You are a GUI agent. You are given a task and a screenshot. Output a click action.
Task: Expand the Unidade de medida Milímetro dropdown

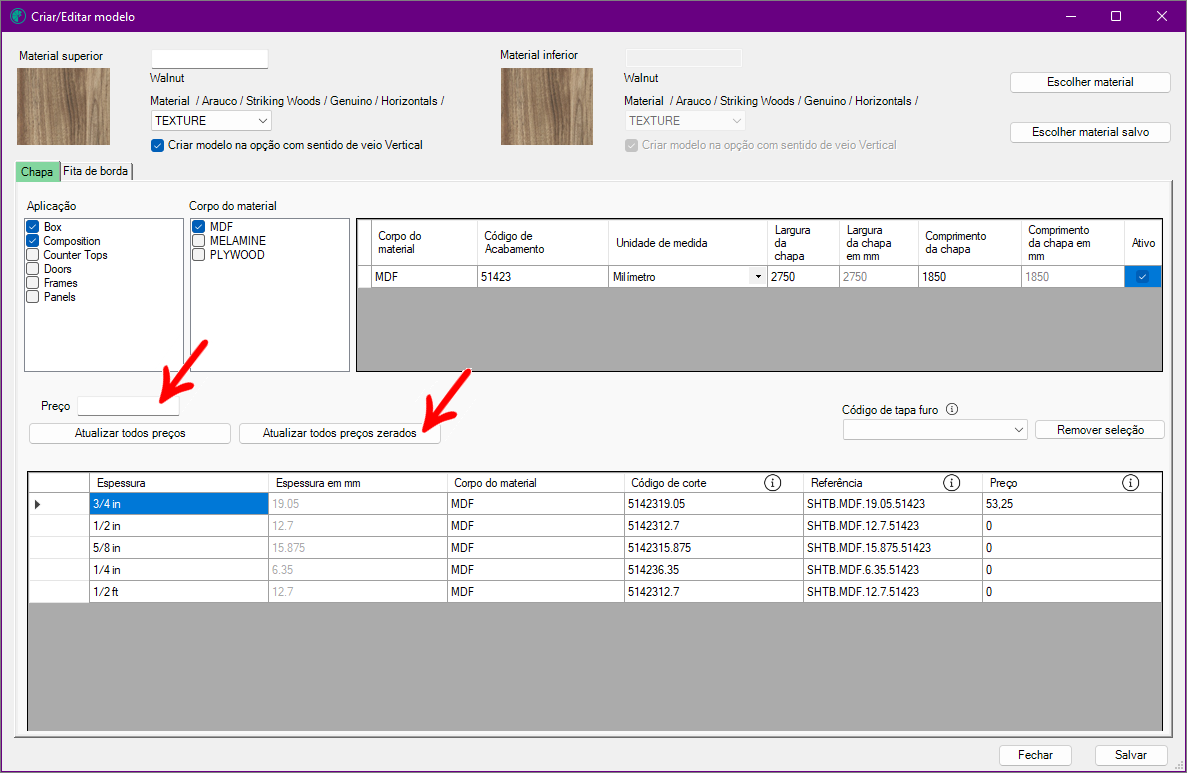pos(757,277)
